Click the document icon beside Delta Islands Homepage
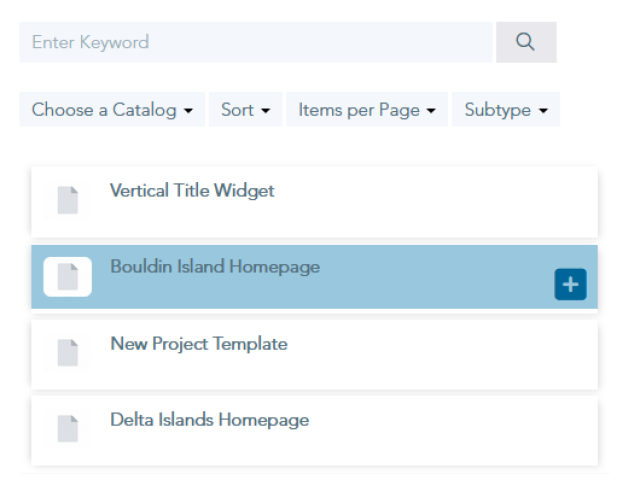Screen dimensions: 640x480 click(68, 429)
